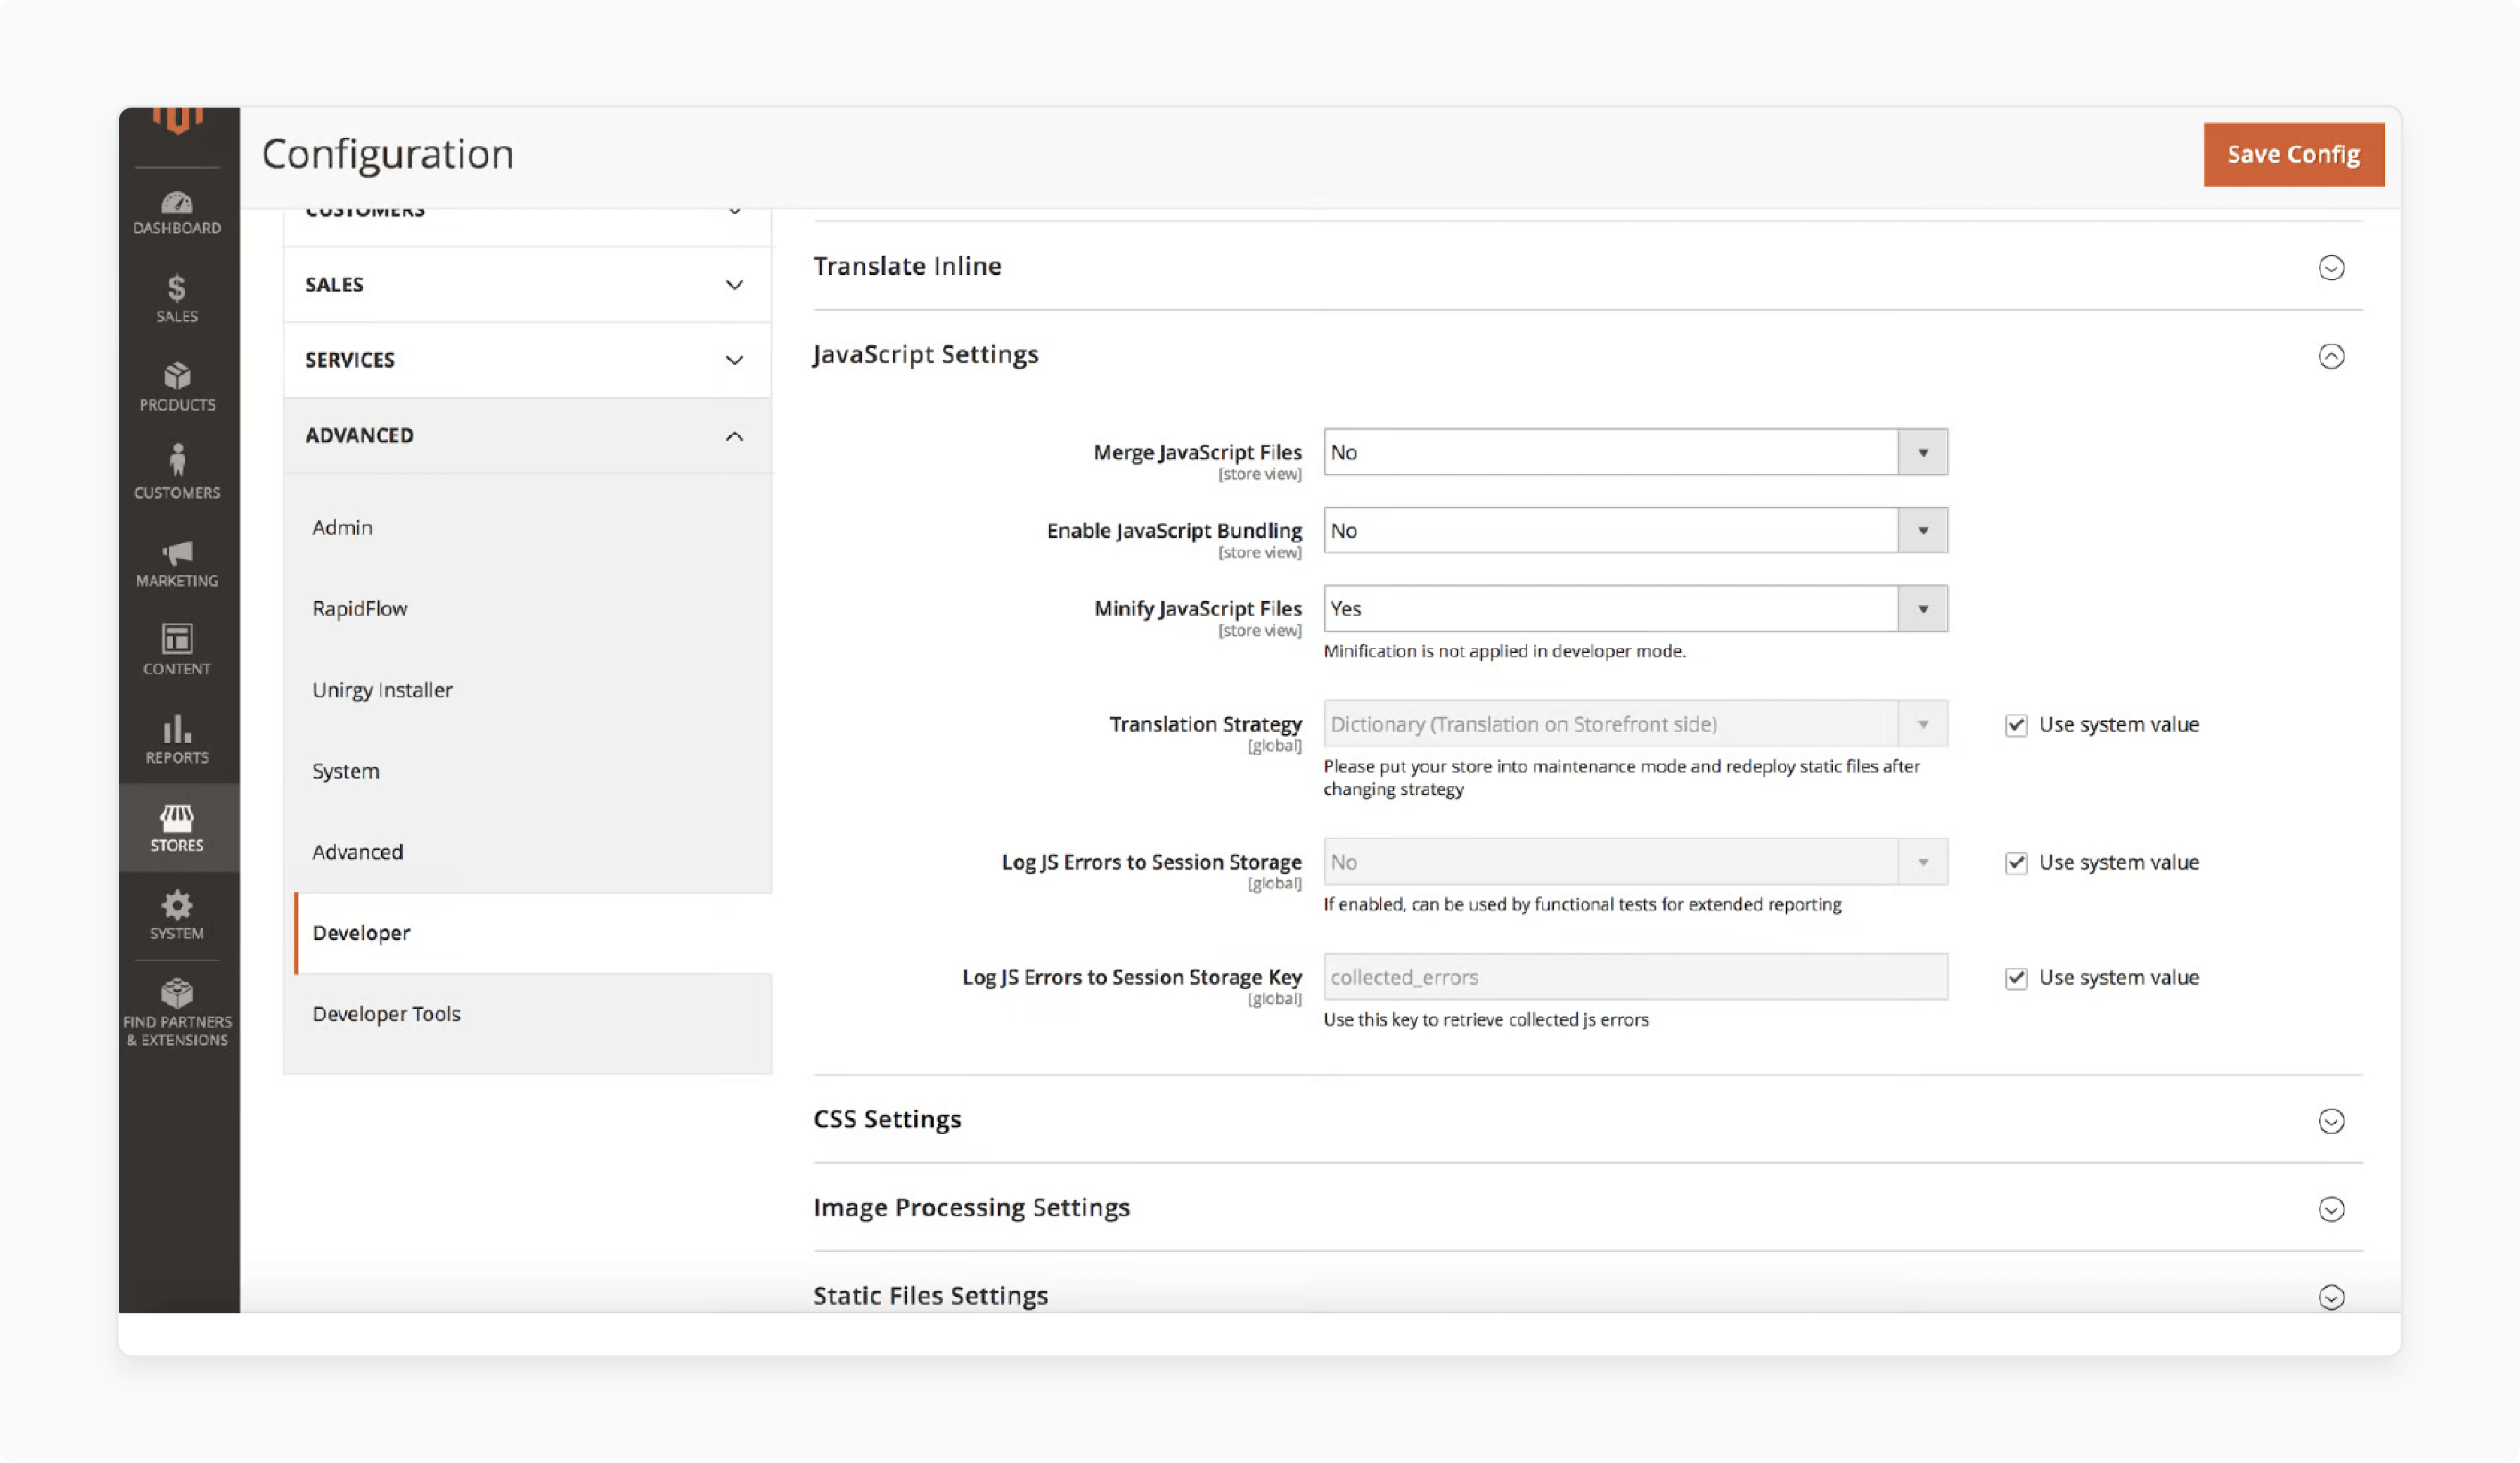Image resolution: width=2520 pixels, height=1463 pixels.
Task: Click the collected_errors key input field
Action: [x=1635, y=977]
